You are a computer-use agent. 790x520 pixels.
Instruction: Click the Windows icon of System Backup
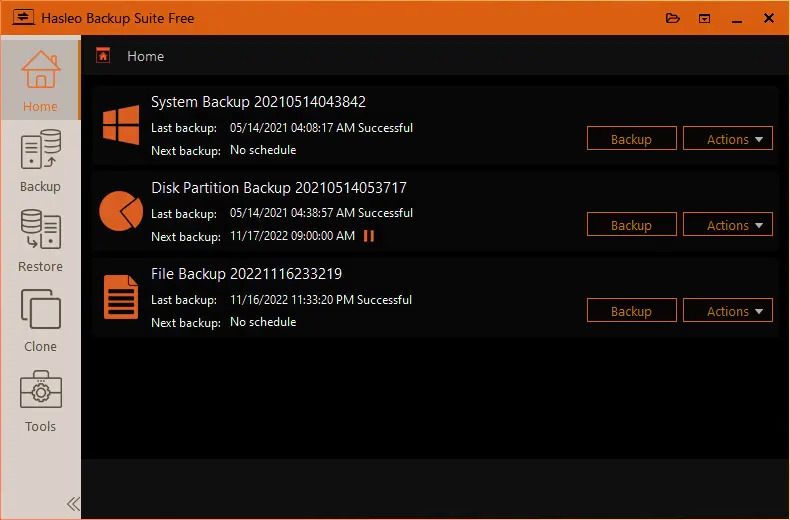coord(121,125)
